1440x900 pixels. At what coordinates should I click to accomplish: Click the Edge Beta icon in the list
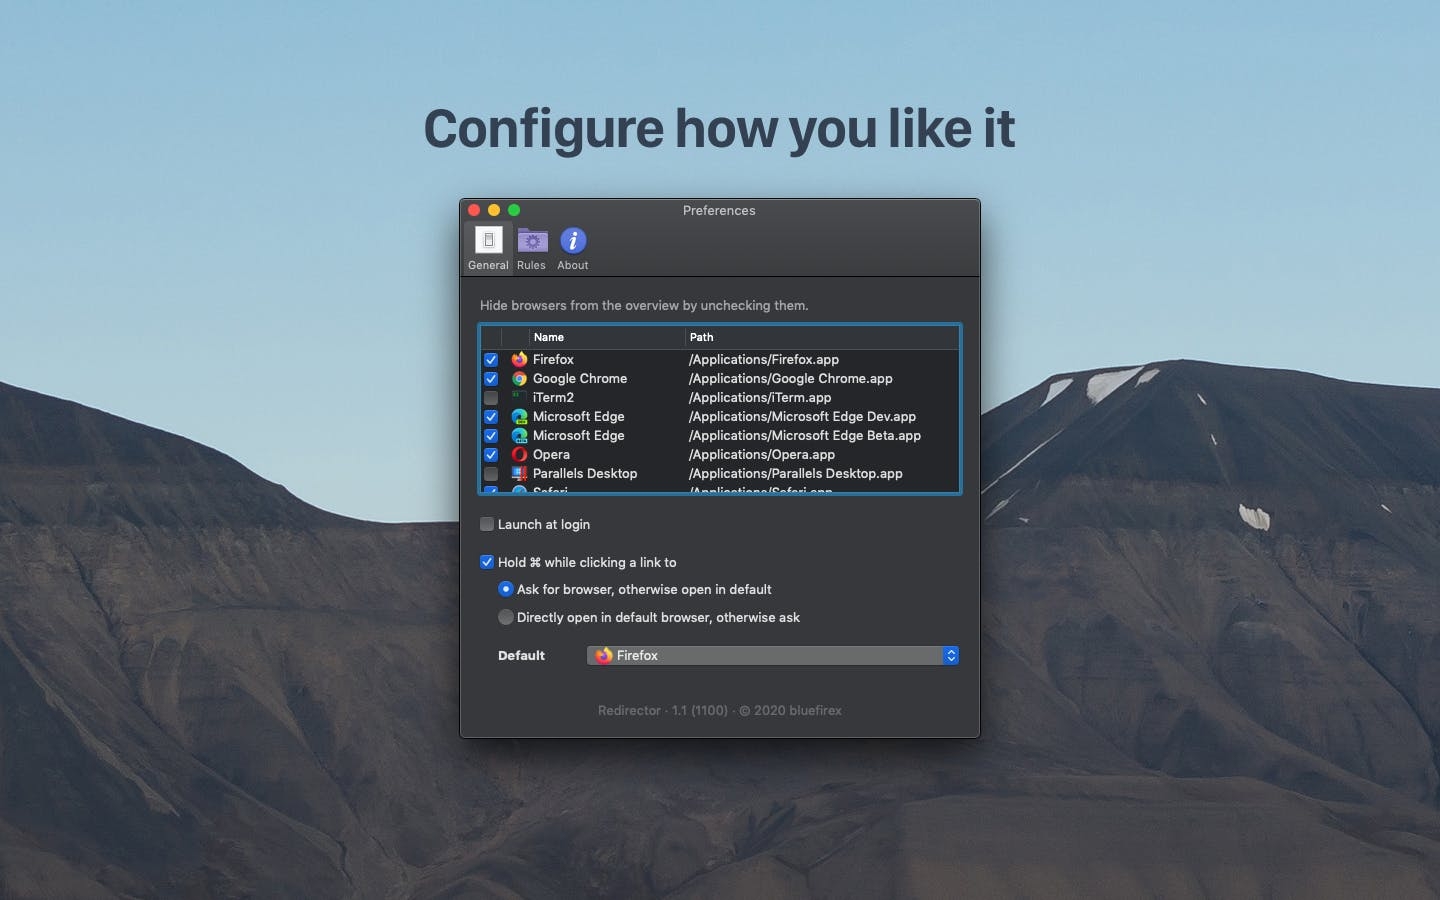520,435
